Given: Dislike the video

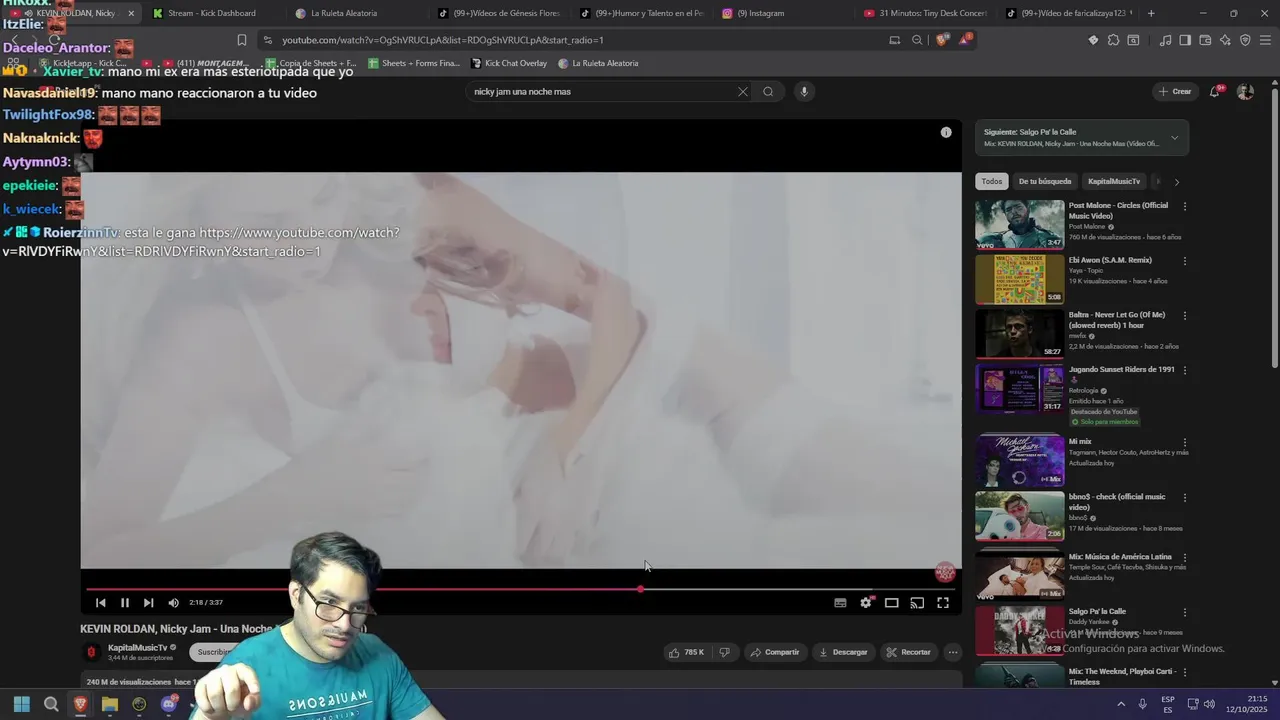Looking at the screenshot, I should (x=725, y=652).
